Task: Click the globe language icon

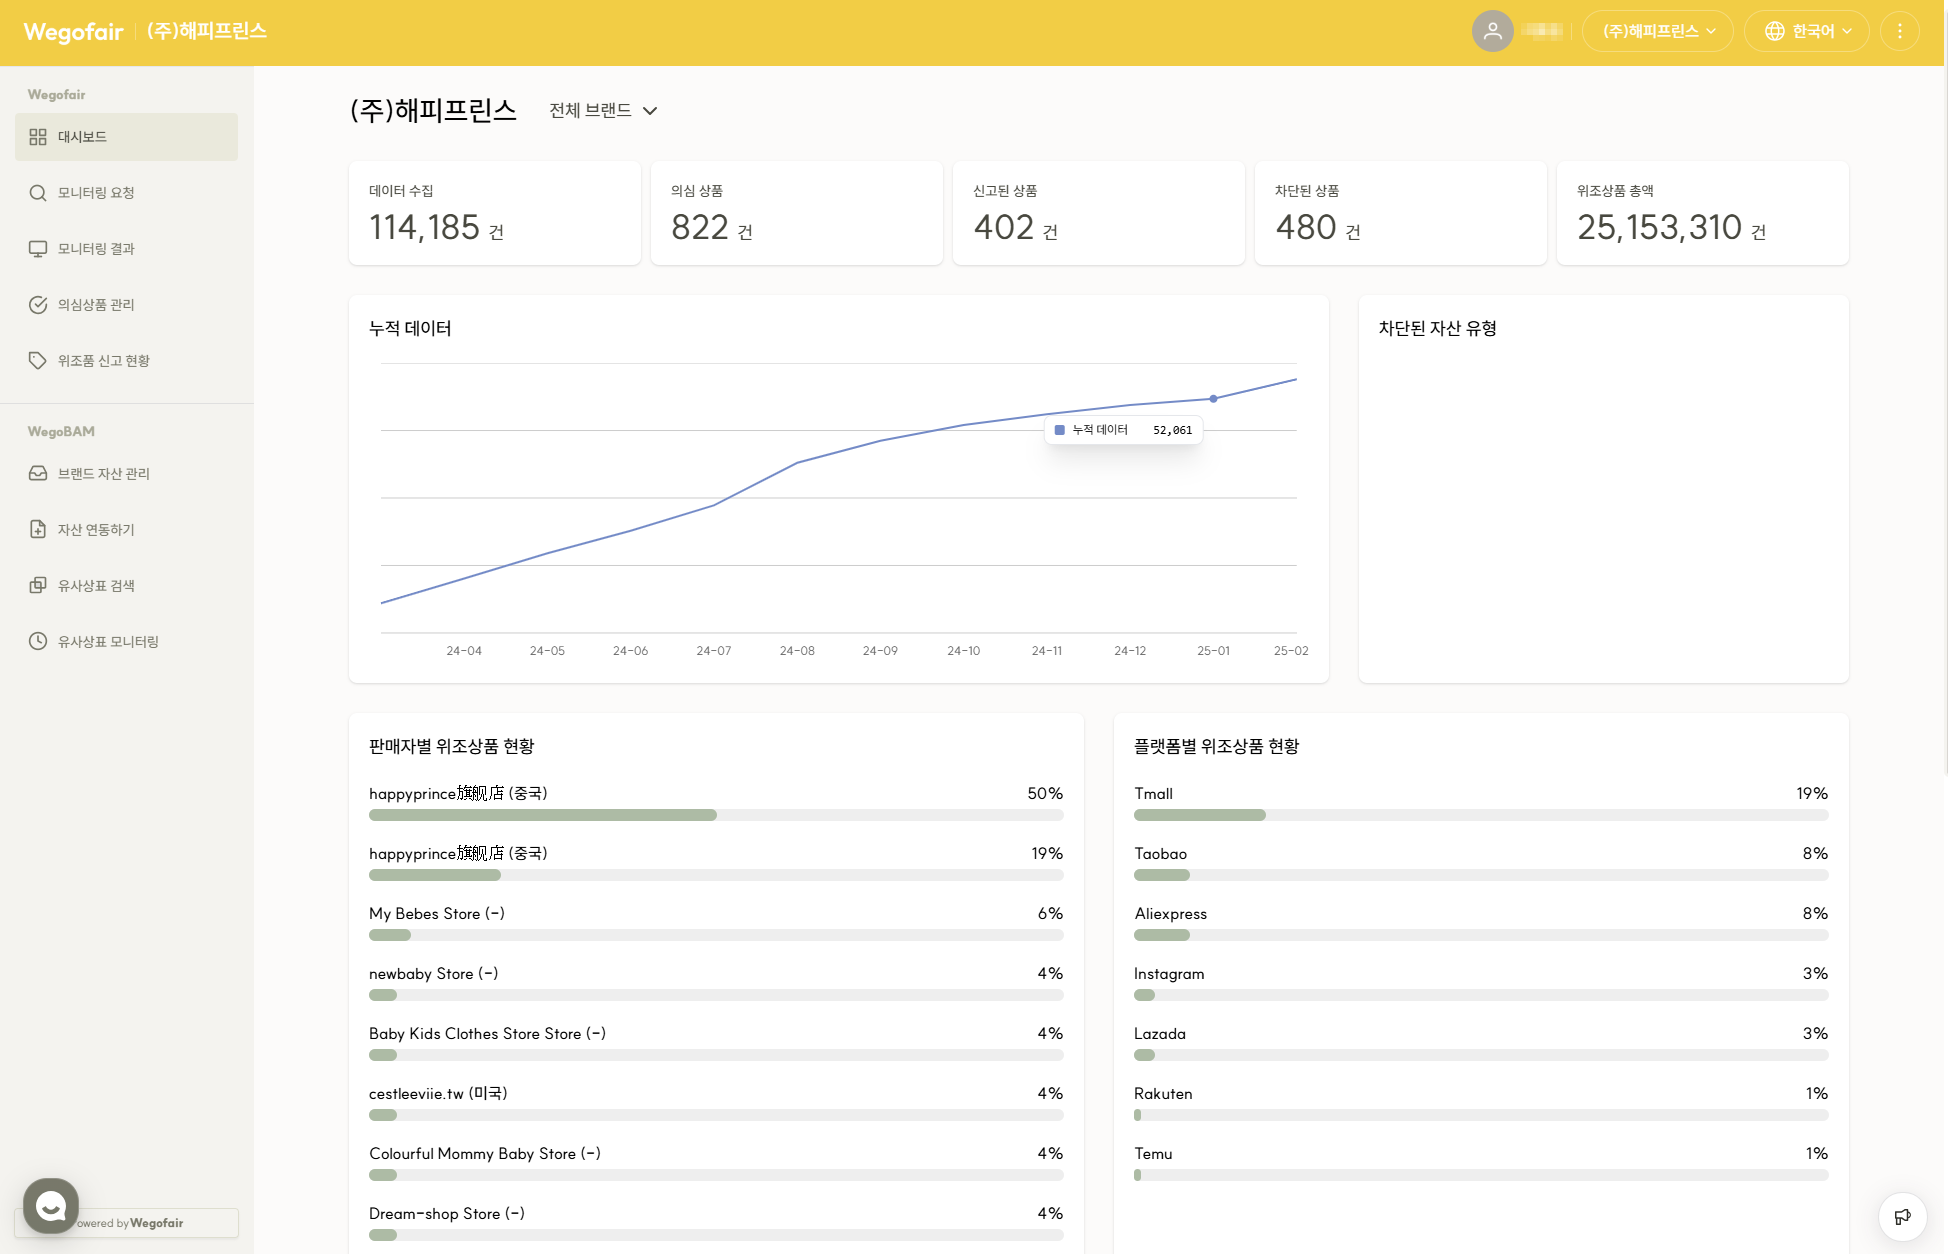Action: [x=1774, y=31]
